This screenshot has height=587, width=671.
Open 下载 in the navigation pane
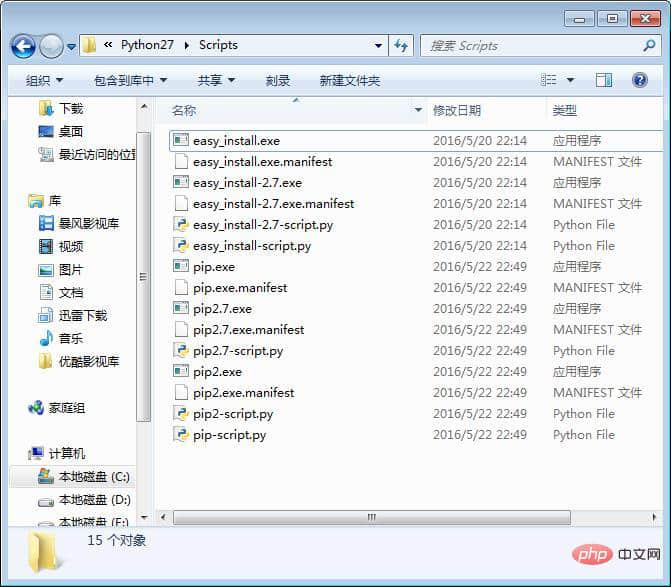click(x=61, y=109)
